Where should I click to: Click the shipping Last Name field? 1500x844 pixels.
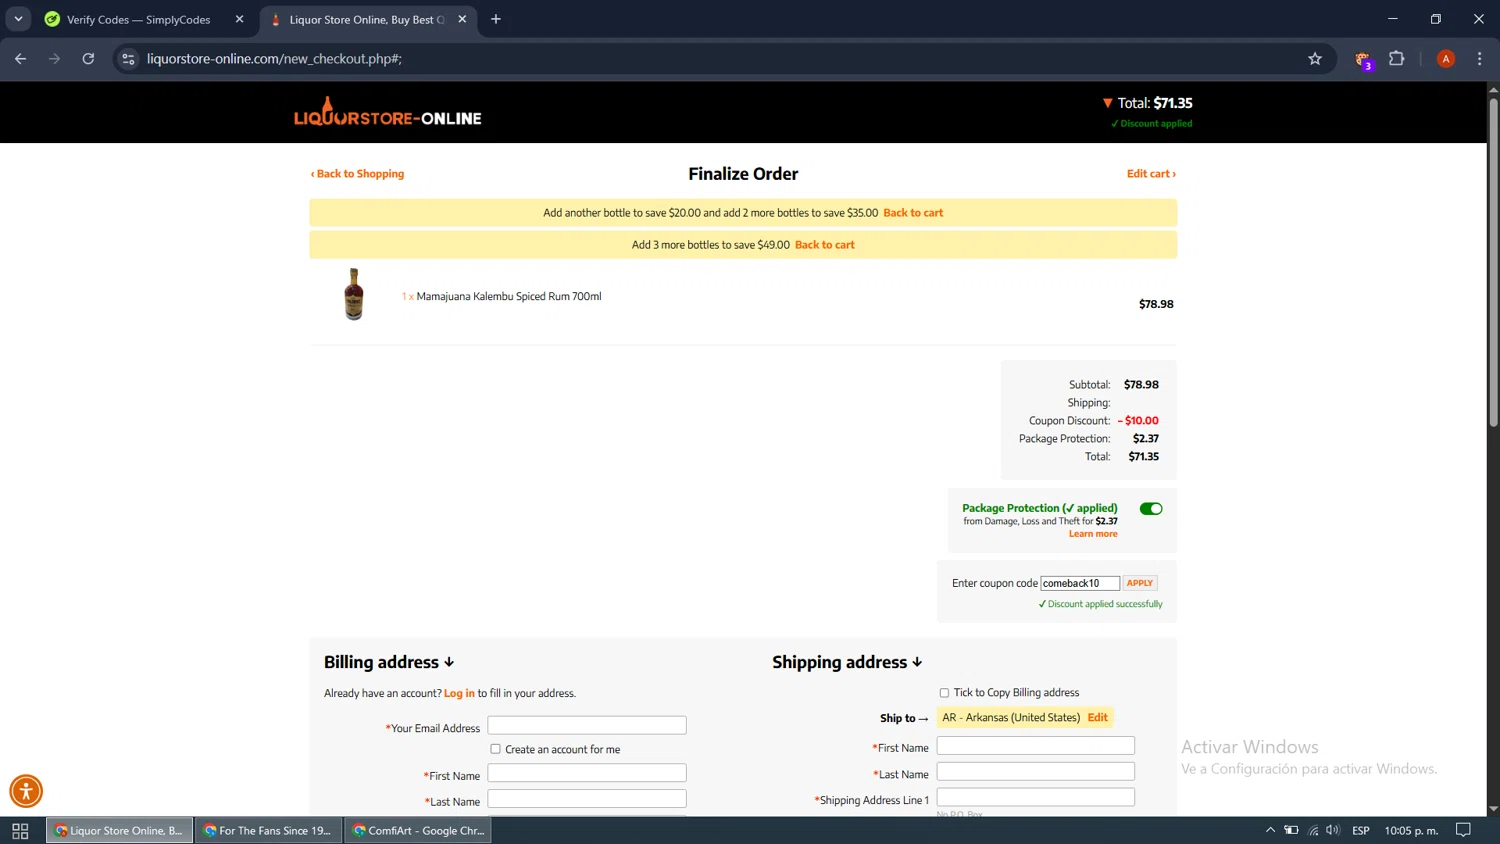pos(1036,772)
